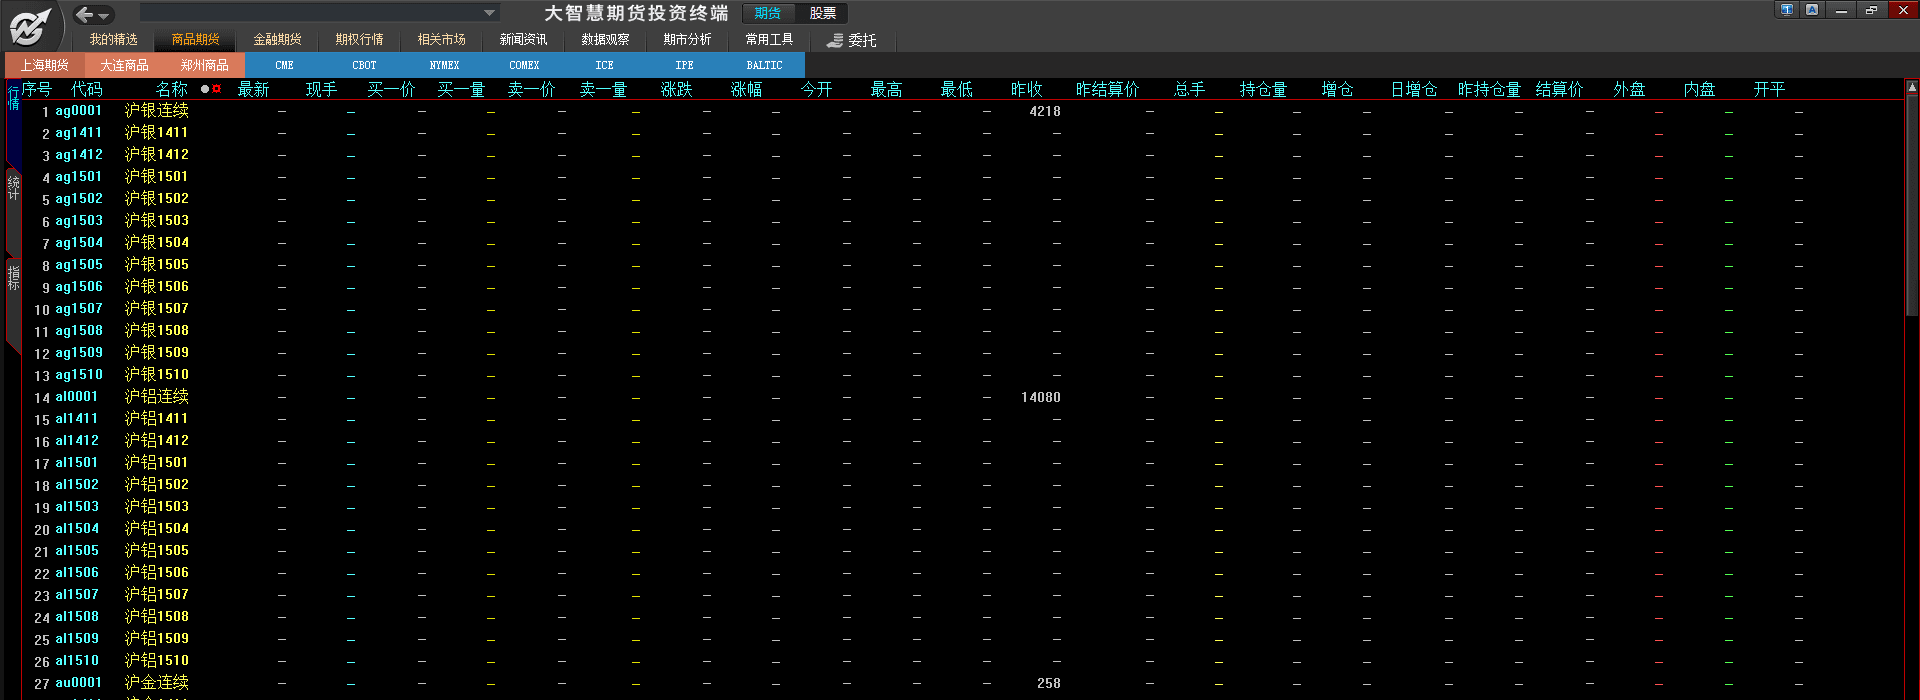This screenshot has height=700, width=1920.
Task: Select the 上海期货 tab
Action: [45, 65]
